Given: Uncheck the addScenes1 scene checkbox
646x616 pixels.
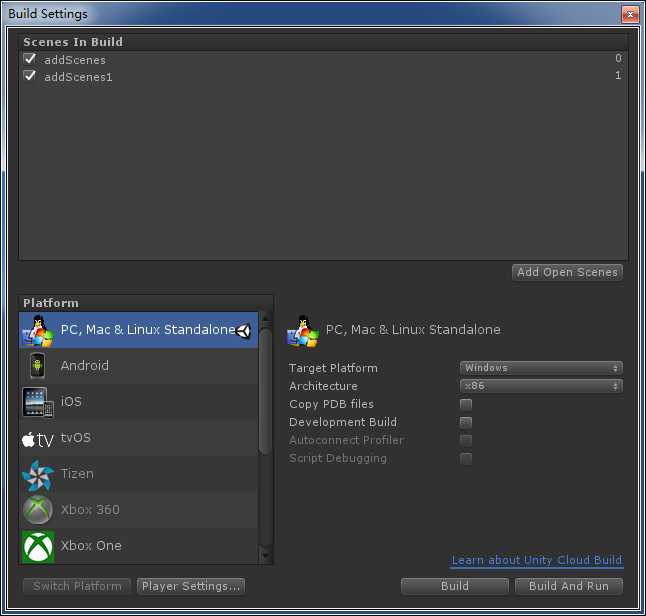Looking at the screenshot, I should [30, 76].
